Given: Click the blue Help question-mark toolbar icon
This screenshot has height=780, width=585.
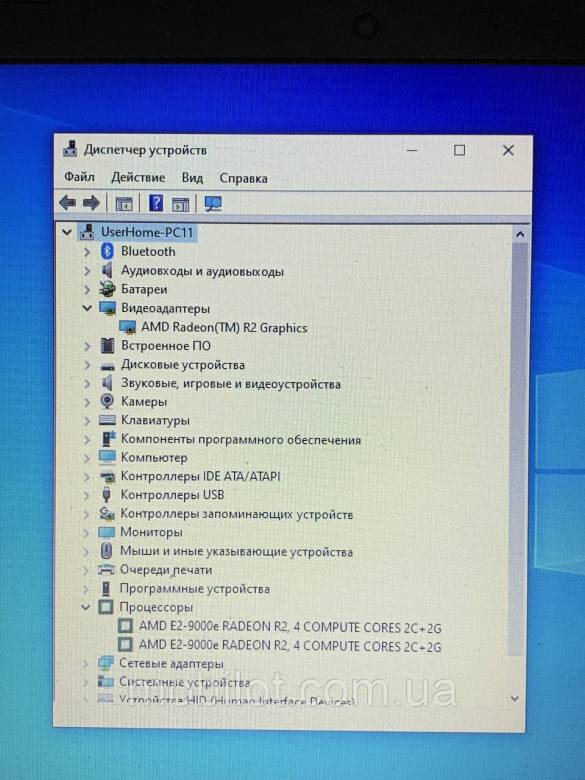Looking at the screenshot, I should tap(156, 203).
